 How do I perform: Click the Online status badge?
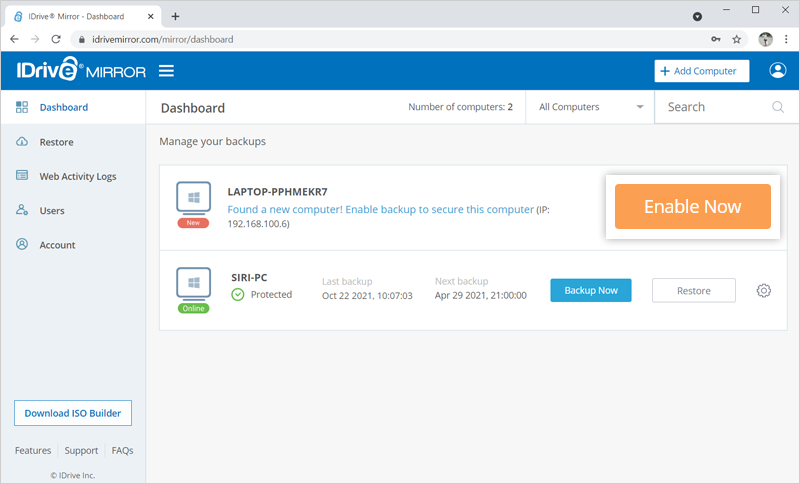[x=193, y=308]
